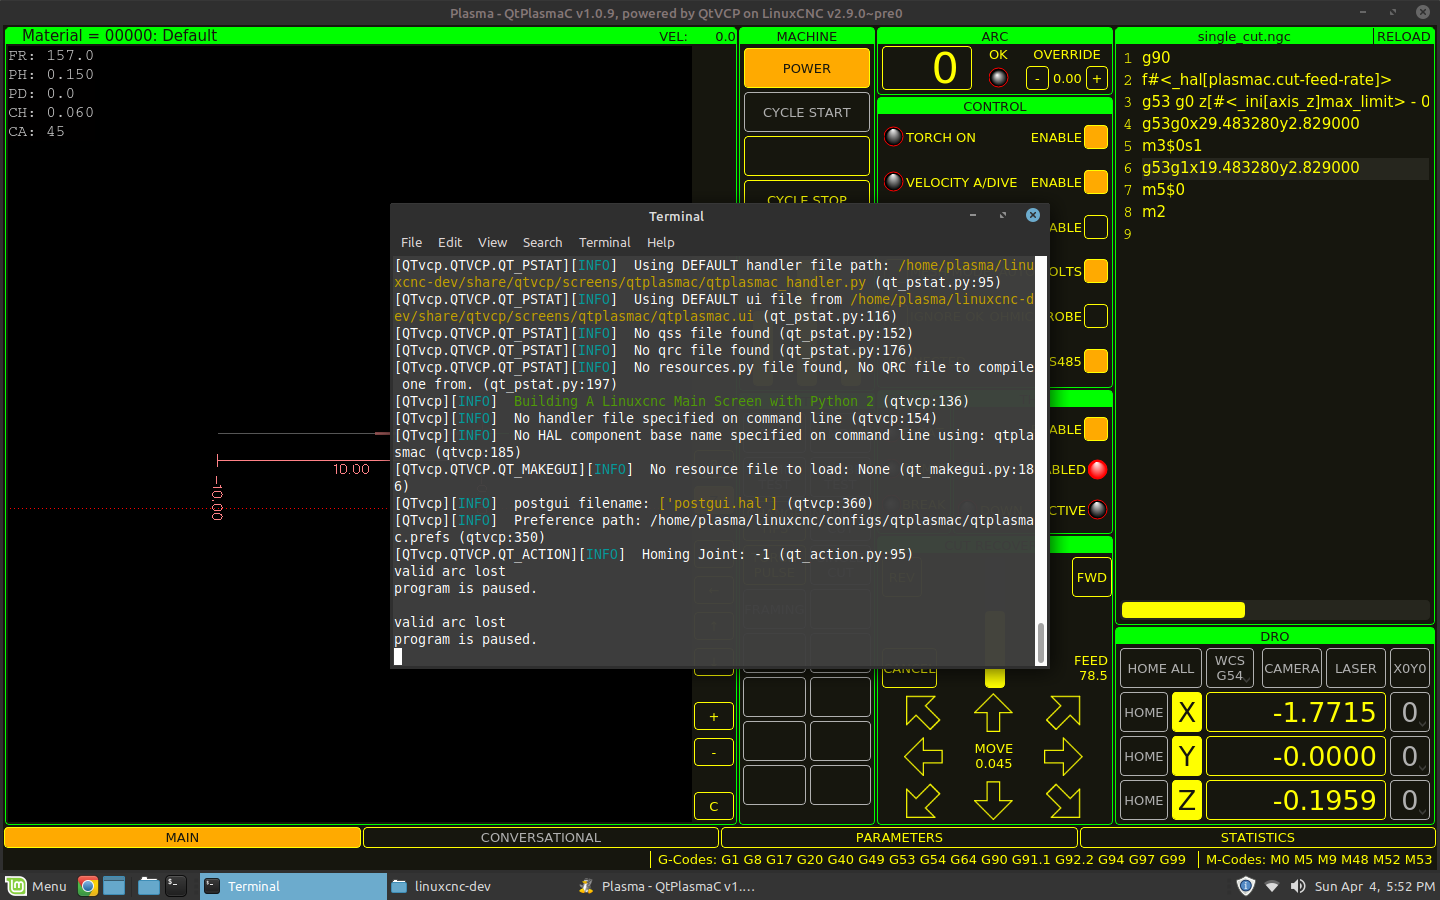Jog diagonally down-right with the arrow
This screenshot has width=1440, height=900.
tap(1063, 800)
